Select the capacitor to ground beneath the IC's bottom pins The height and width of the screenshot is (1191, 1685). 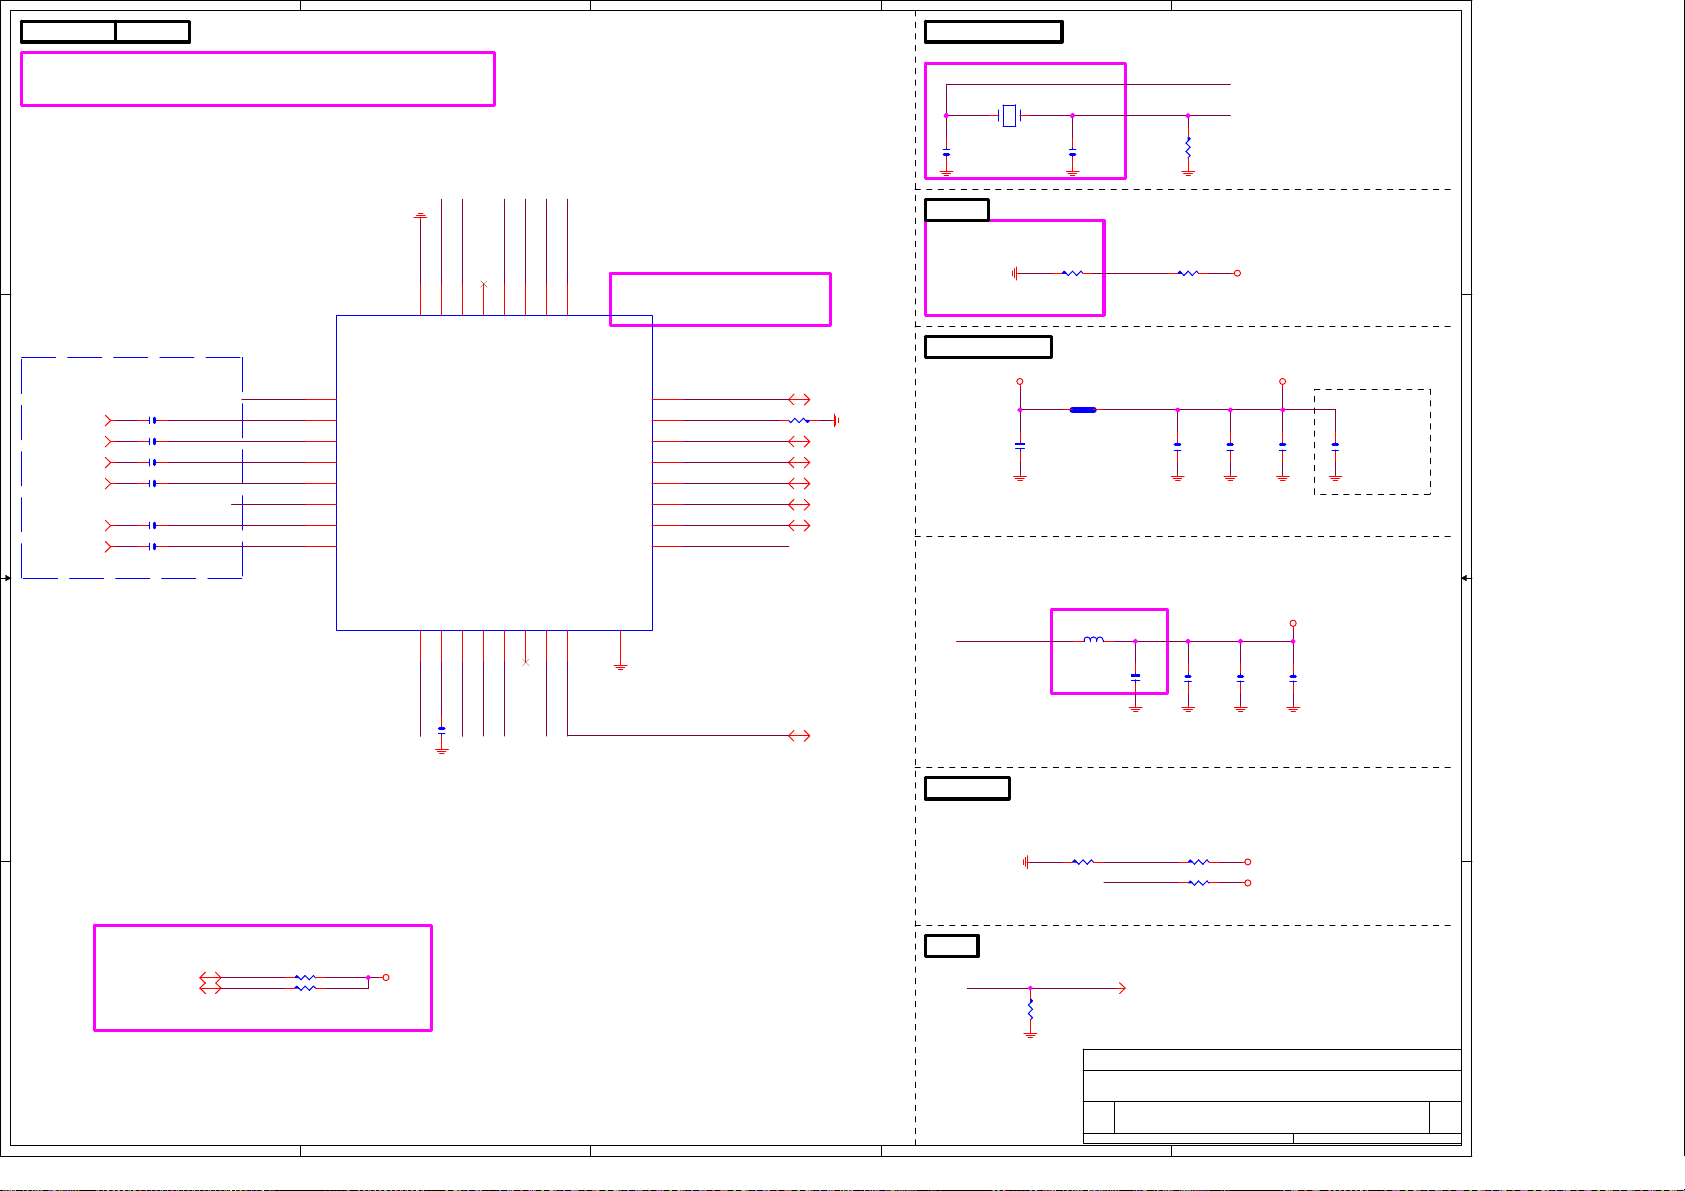pyautogui.click(x=441, y=730)
